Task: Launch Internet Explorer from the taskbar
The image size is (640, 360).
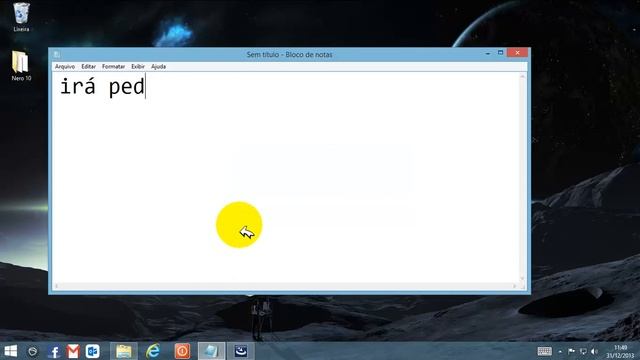Action: [153, 351]
